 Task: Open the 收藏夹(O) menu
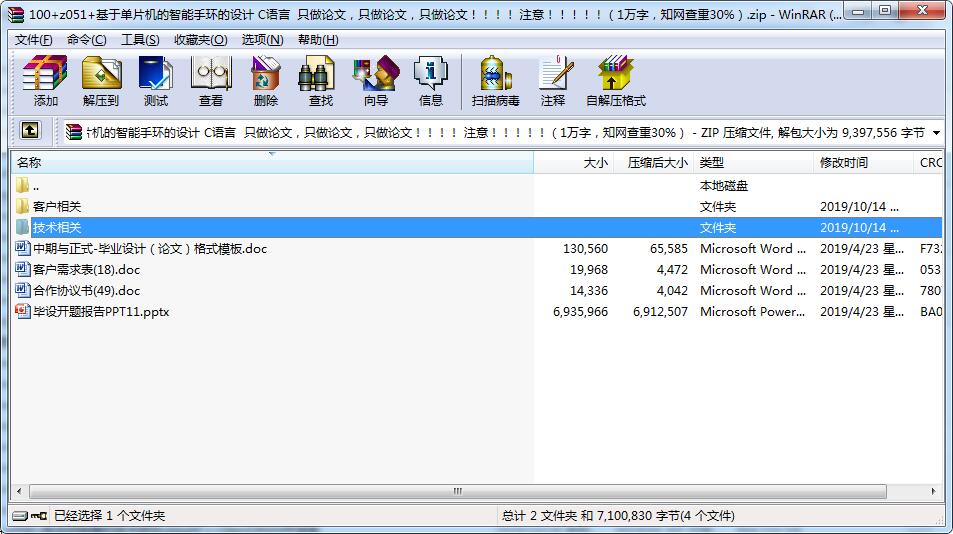click(x=201, y=39)
